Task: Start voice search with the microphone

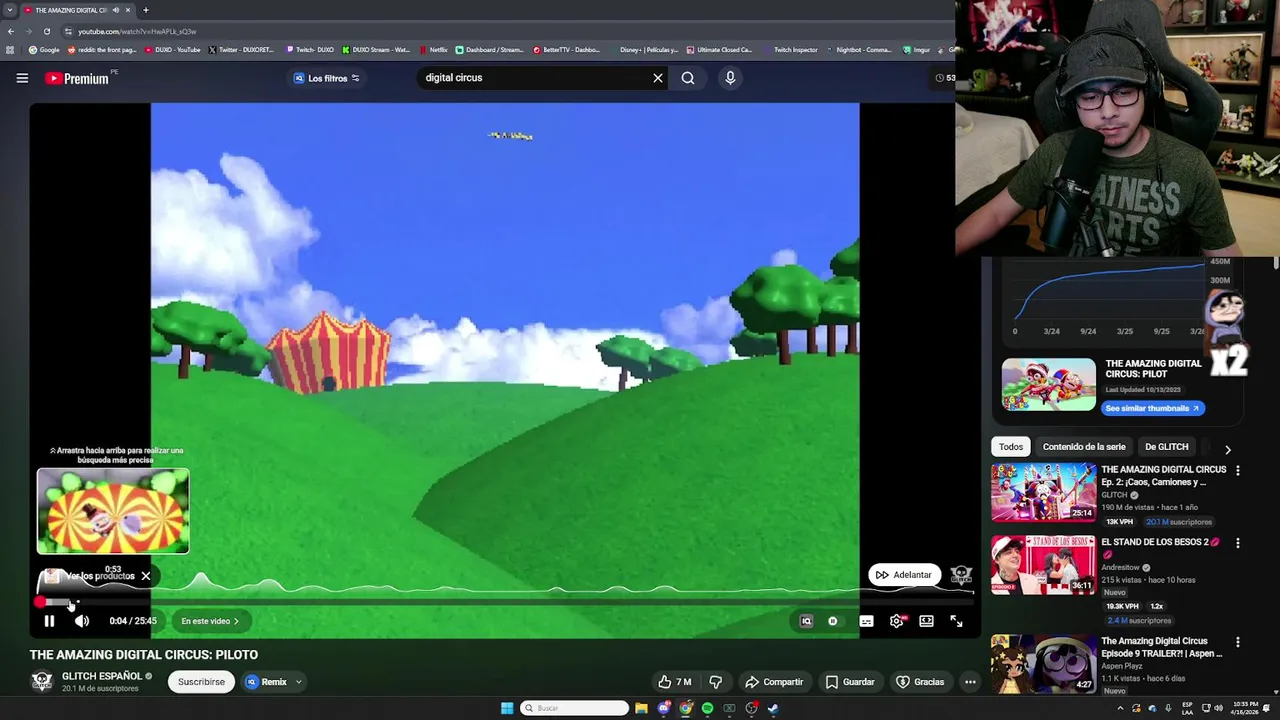Action: click(730, 78)
